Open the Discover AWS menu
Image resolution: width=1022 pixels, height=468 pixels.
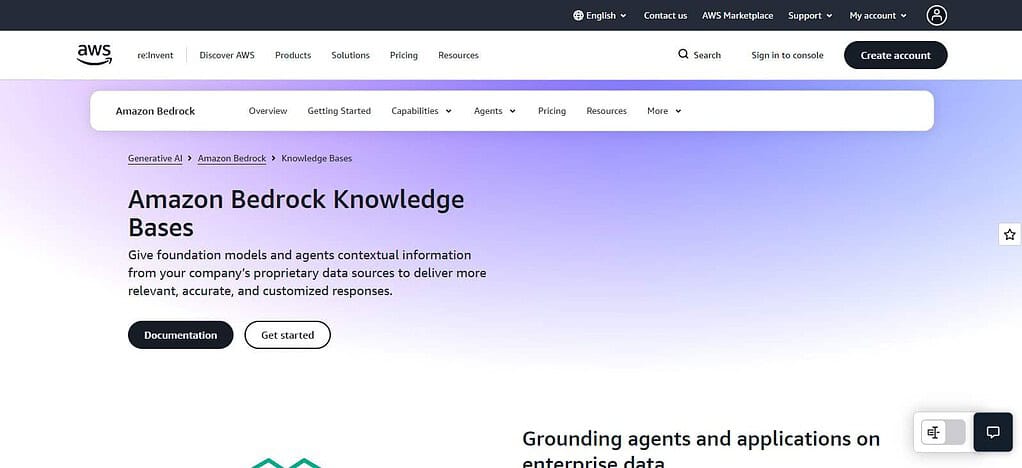pos(227,55)
